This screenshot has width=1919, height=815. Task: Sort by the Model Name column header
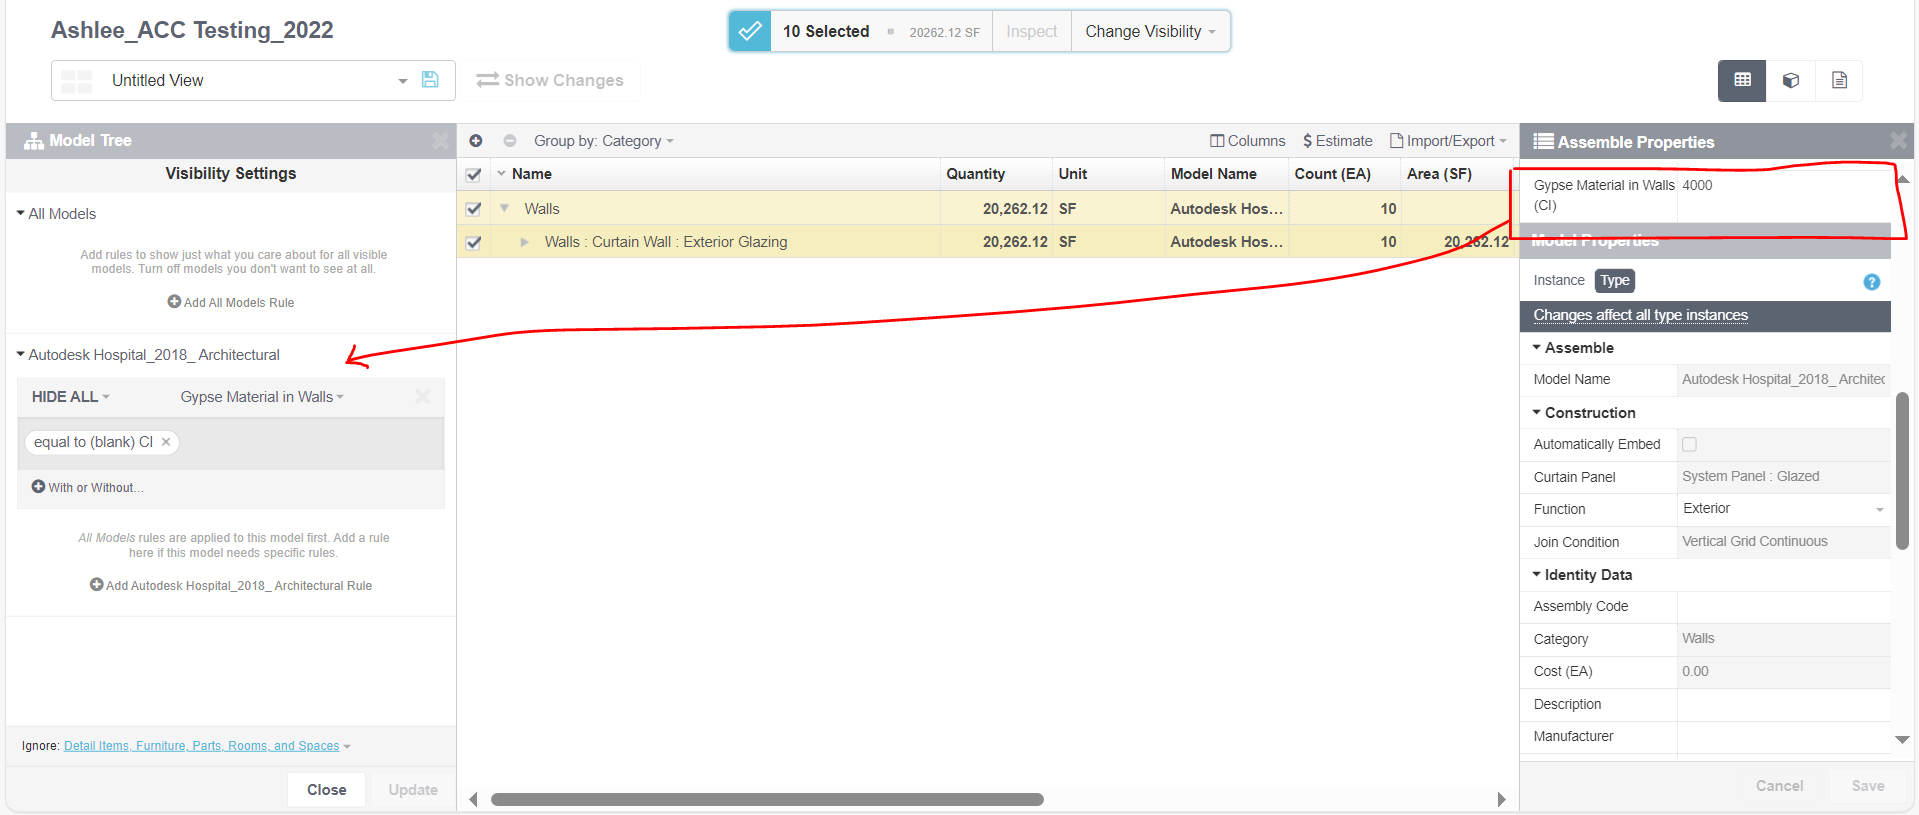1213,174
